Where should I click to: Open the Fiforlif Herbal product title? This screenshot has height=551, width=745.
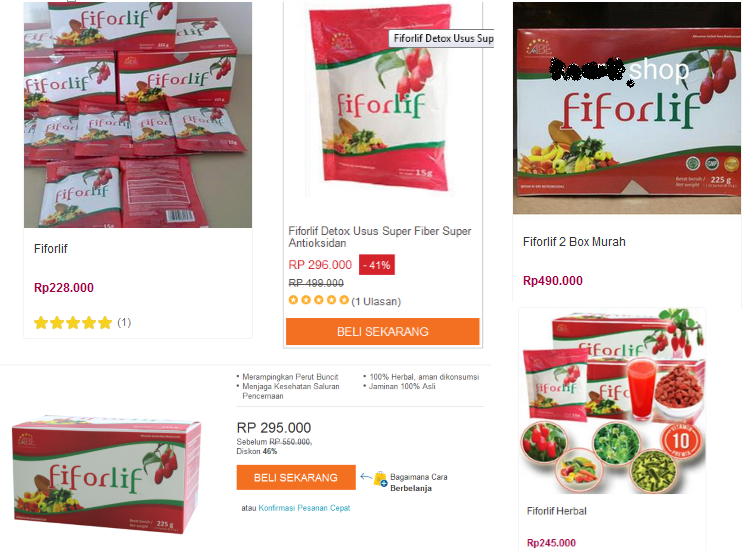tap(556, 511)
